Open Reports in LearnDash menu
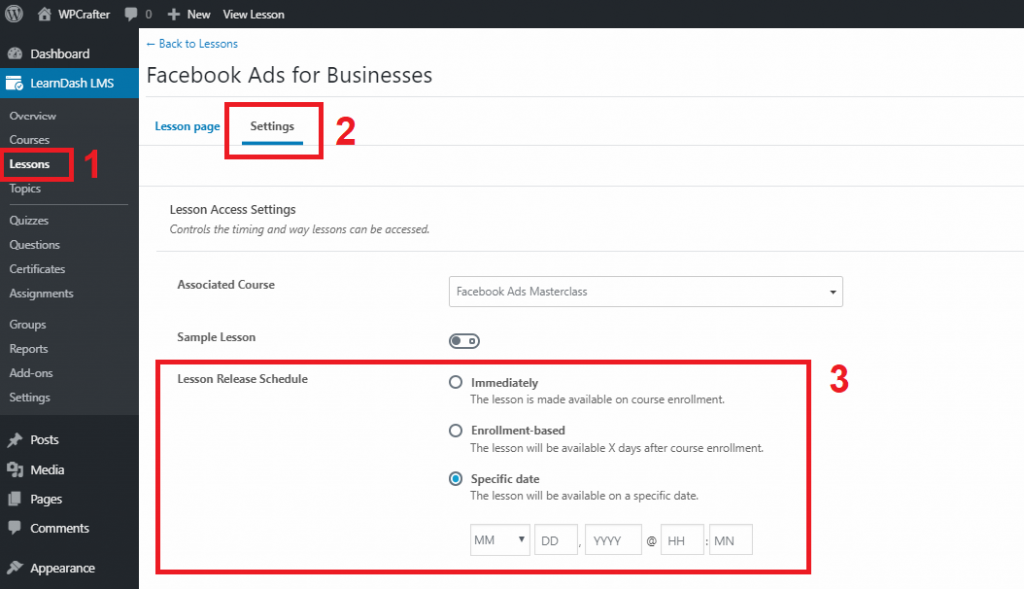The width and height of the screenshot is (1024, 589). (29, 349)
